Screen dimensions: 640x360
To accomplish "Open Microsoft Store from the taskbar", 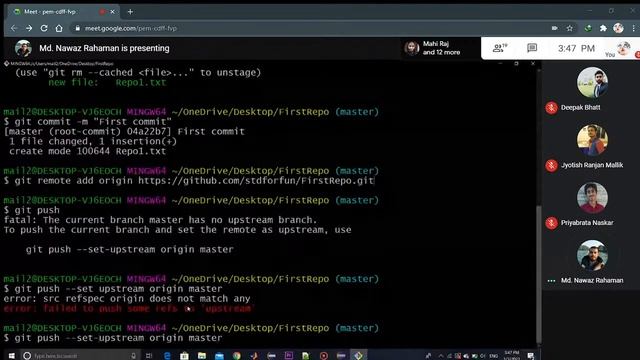I will click(184, 356).
